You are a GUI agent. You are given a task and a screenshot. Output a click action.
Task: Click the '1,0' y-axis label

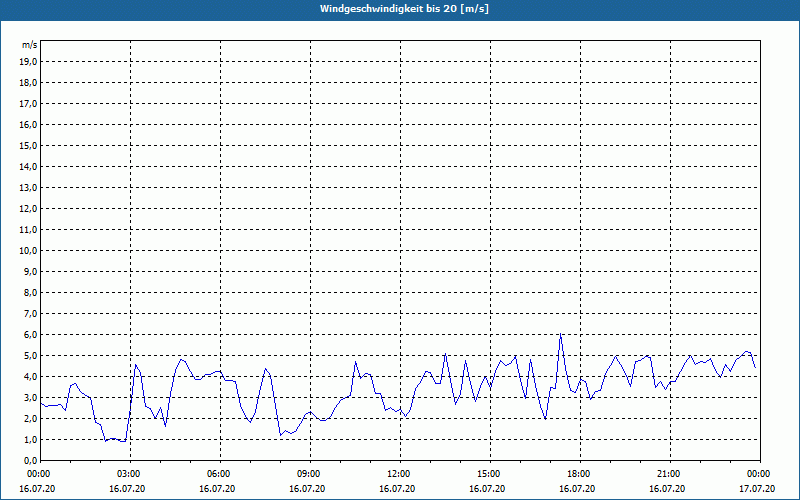click(x=31, y=439)
